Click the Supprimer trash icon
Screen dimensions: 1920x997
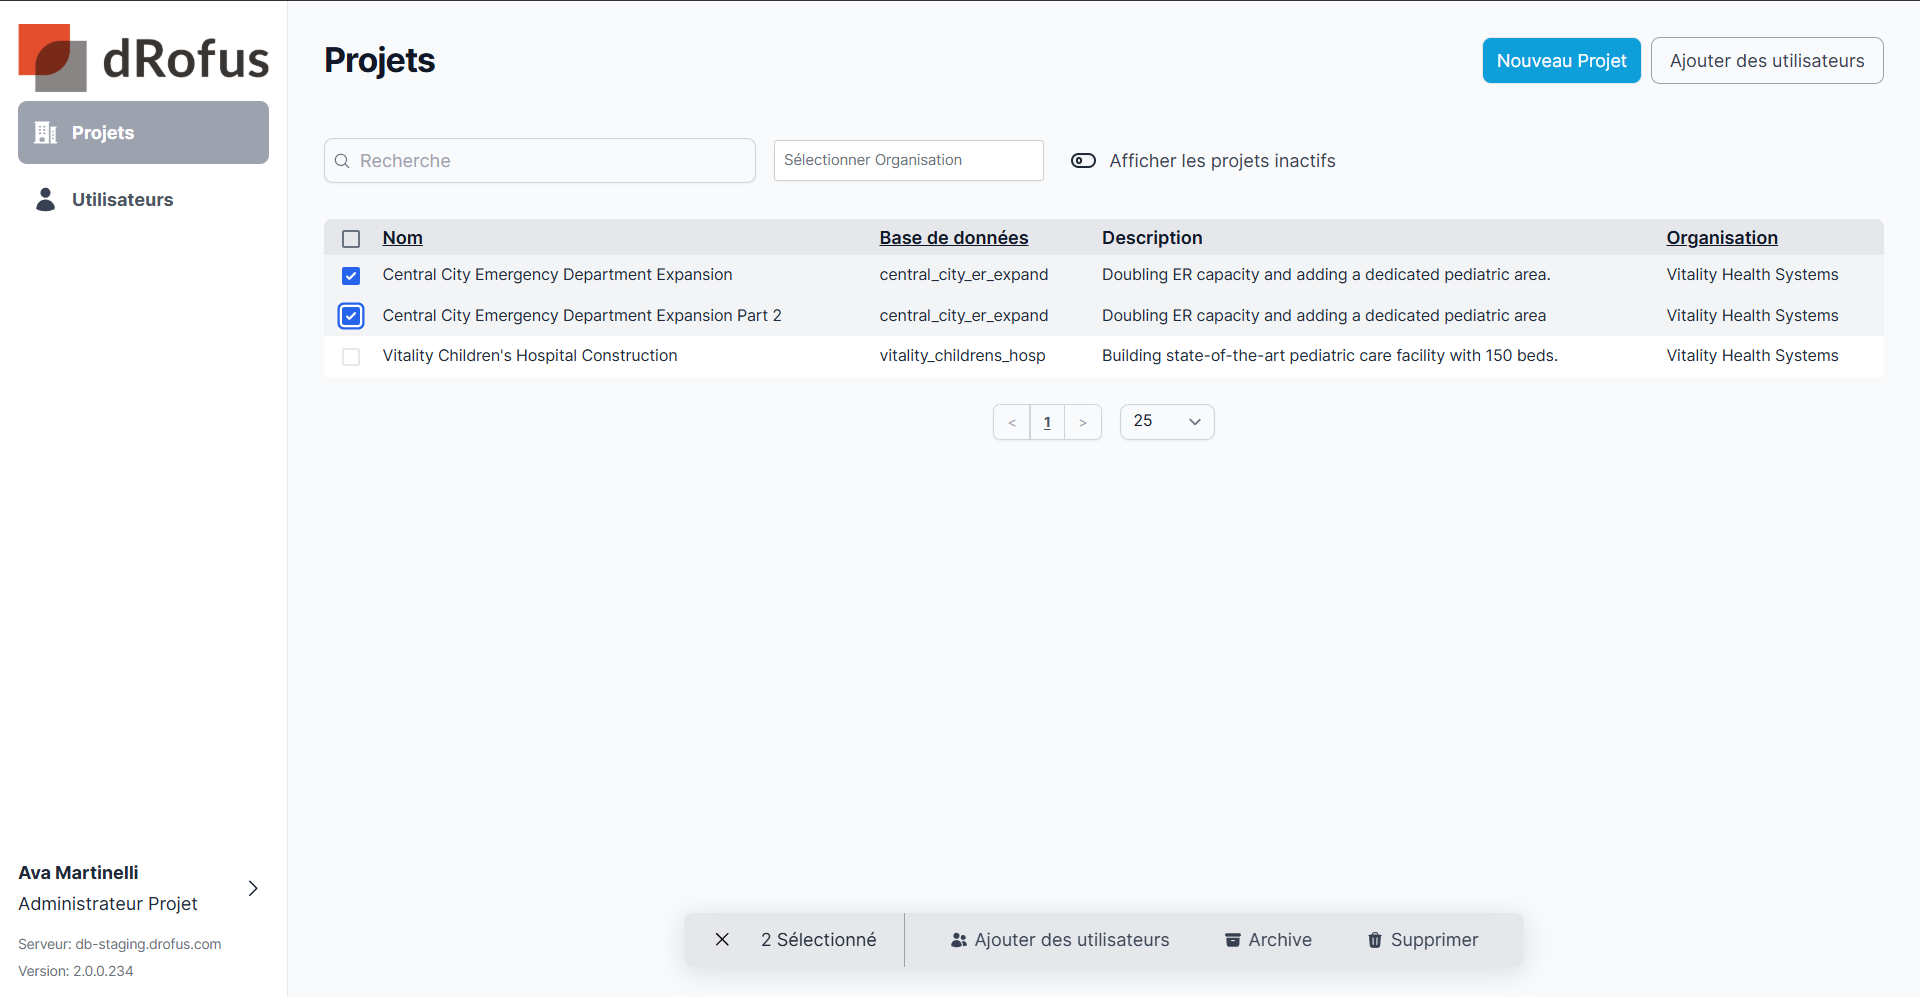coord(1375,940)
